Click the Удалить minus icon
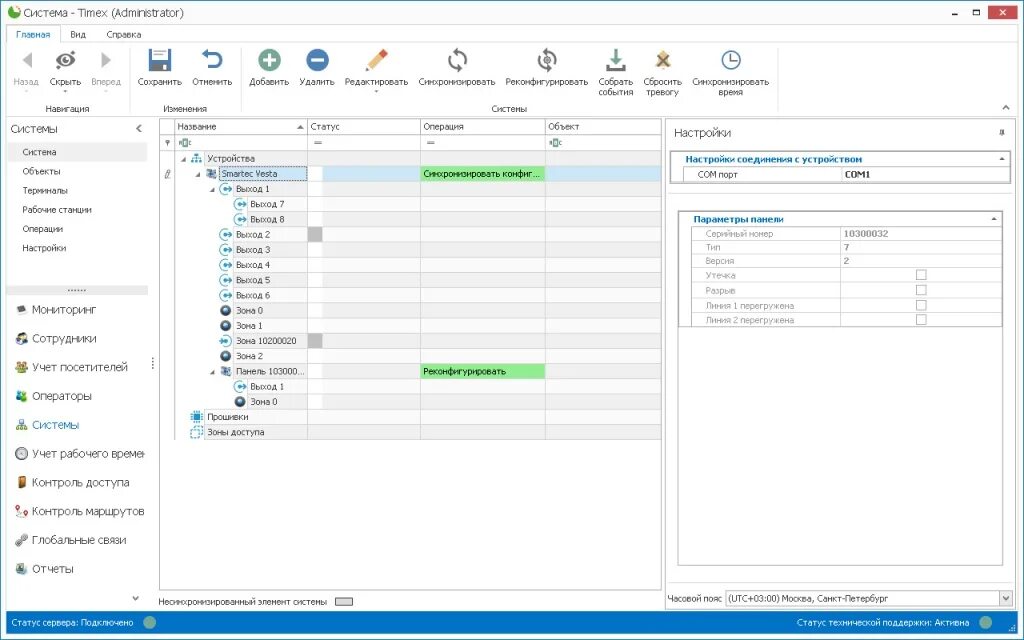This screenshot has width=1024, height=640. coord(317,60)
